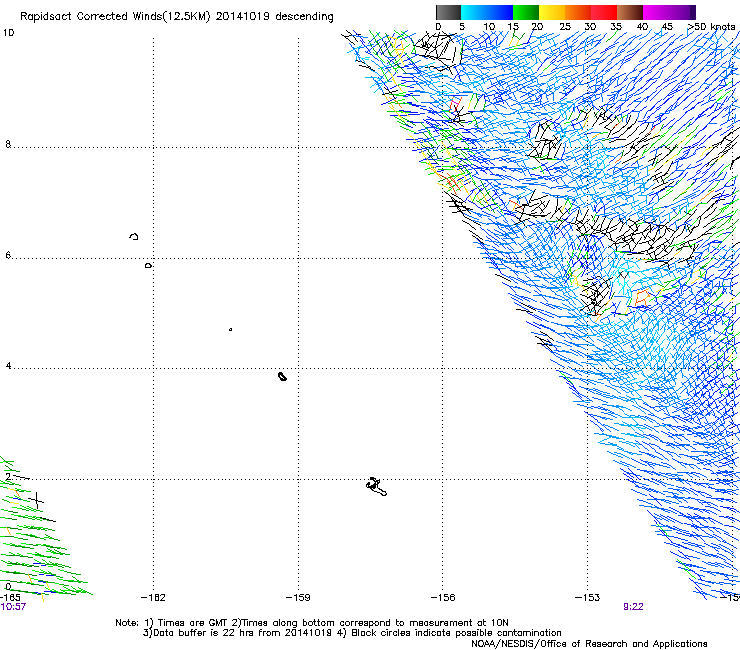Click the yellow 20-25 knots legend swatch
Viewport: 740px width, 650px height.
[552, 12]
